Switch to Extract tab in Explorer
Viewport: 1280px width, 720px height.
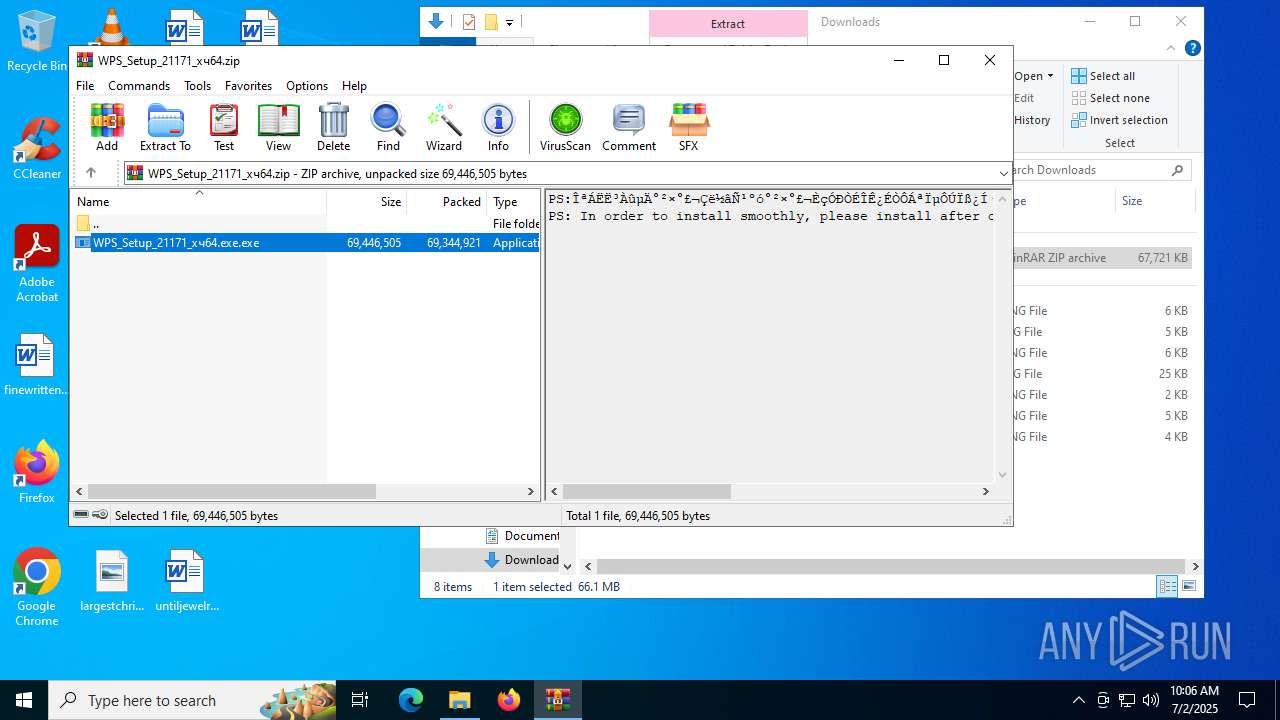pos(728,24)
